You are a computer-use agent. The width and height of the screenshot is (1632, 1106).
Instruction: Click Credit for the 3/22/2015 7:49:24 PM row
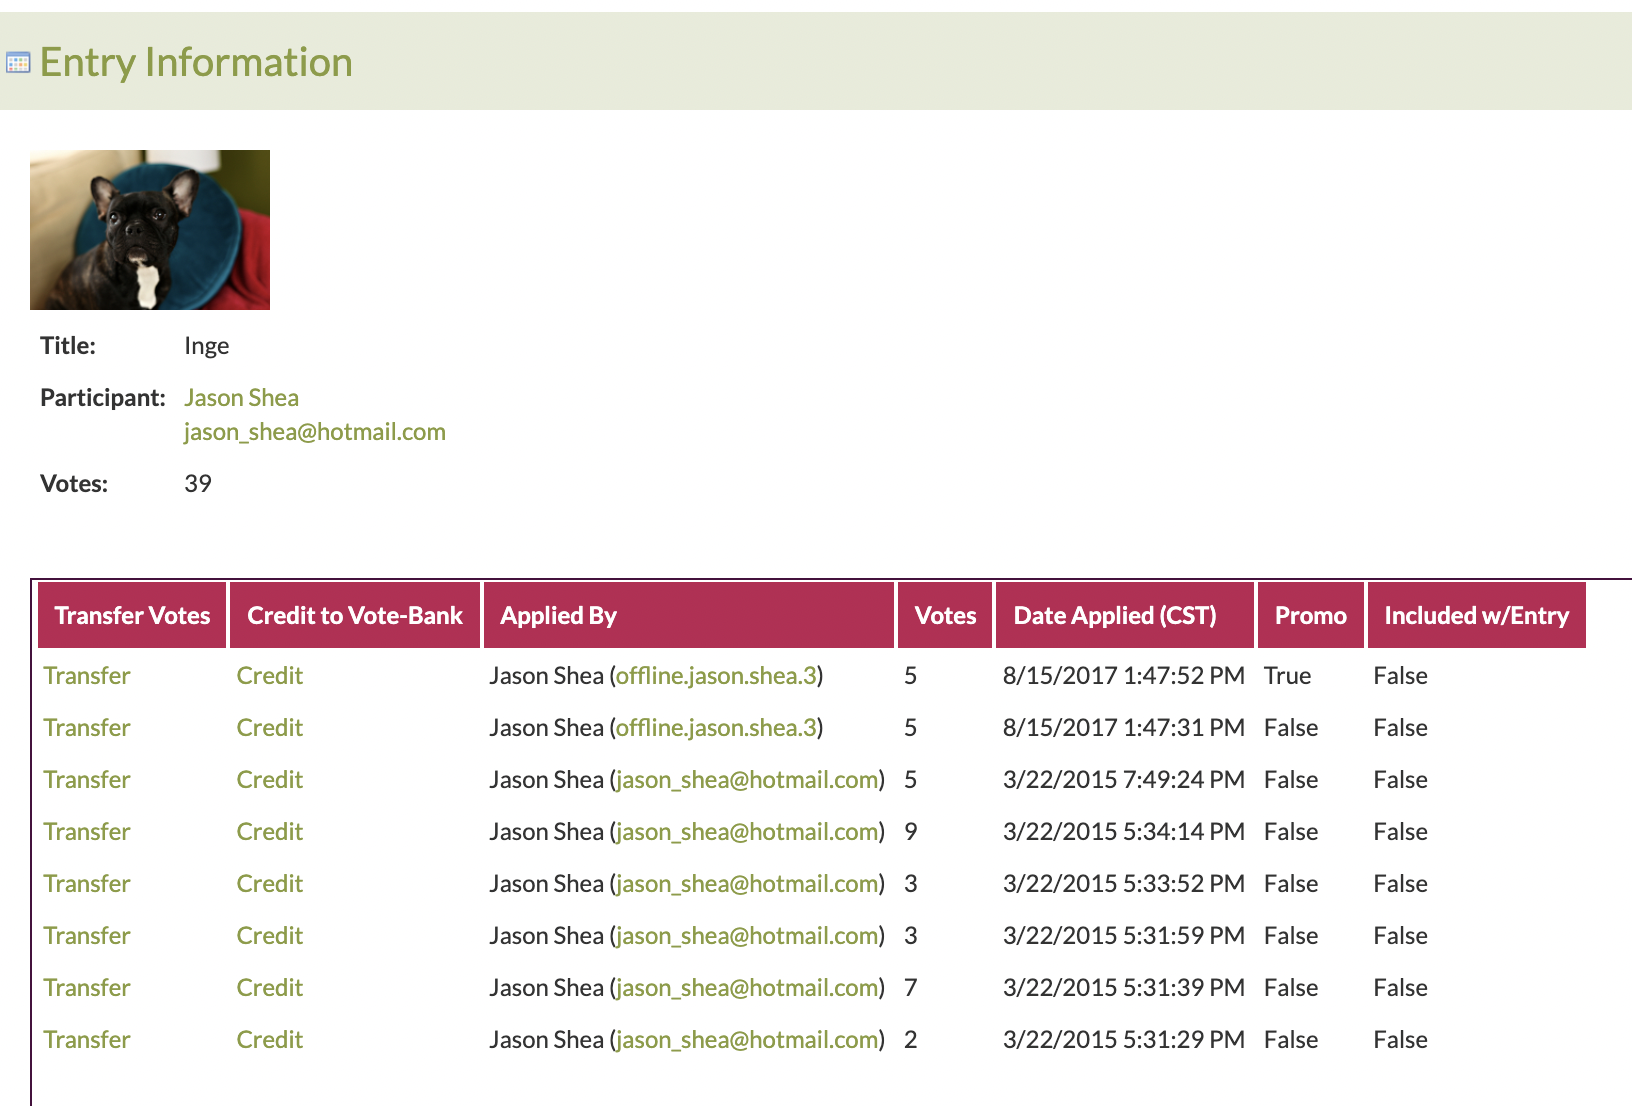pyautogui.click(x=270, y=780)
